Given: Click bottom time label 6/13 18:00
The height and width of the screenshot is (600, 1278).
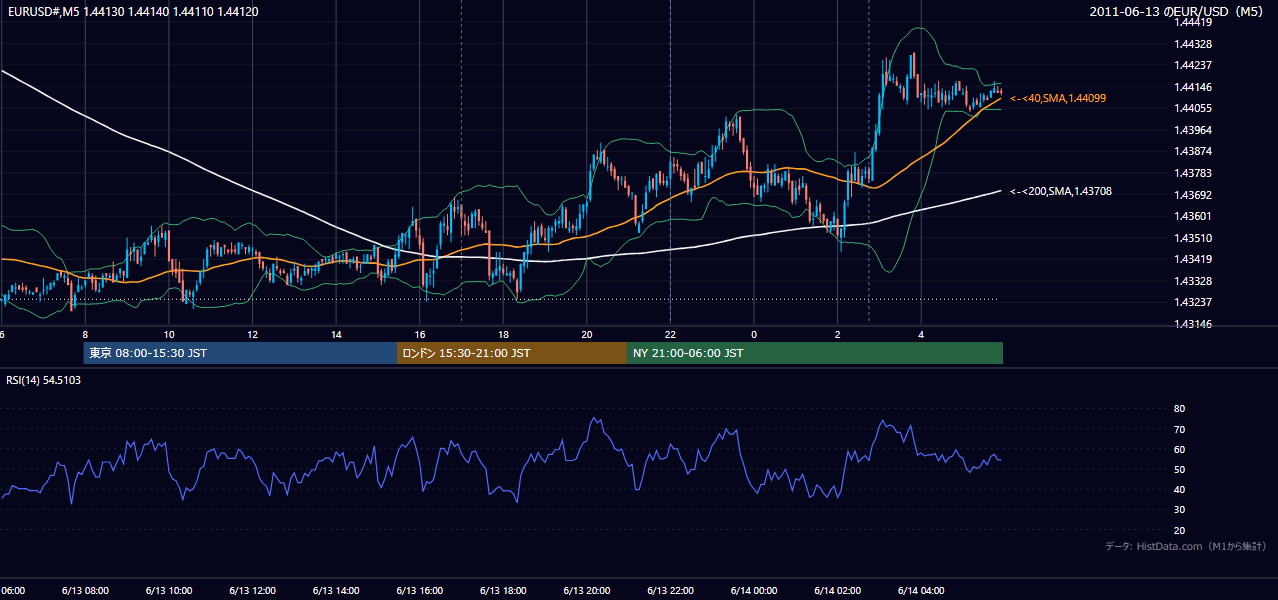Looking at the screenshot, I should click(x=503, y=590).
